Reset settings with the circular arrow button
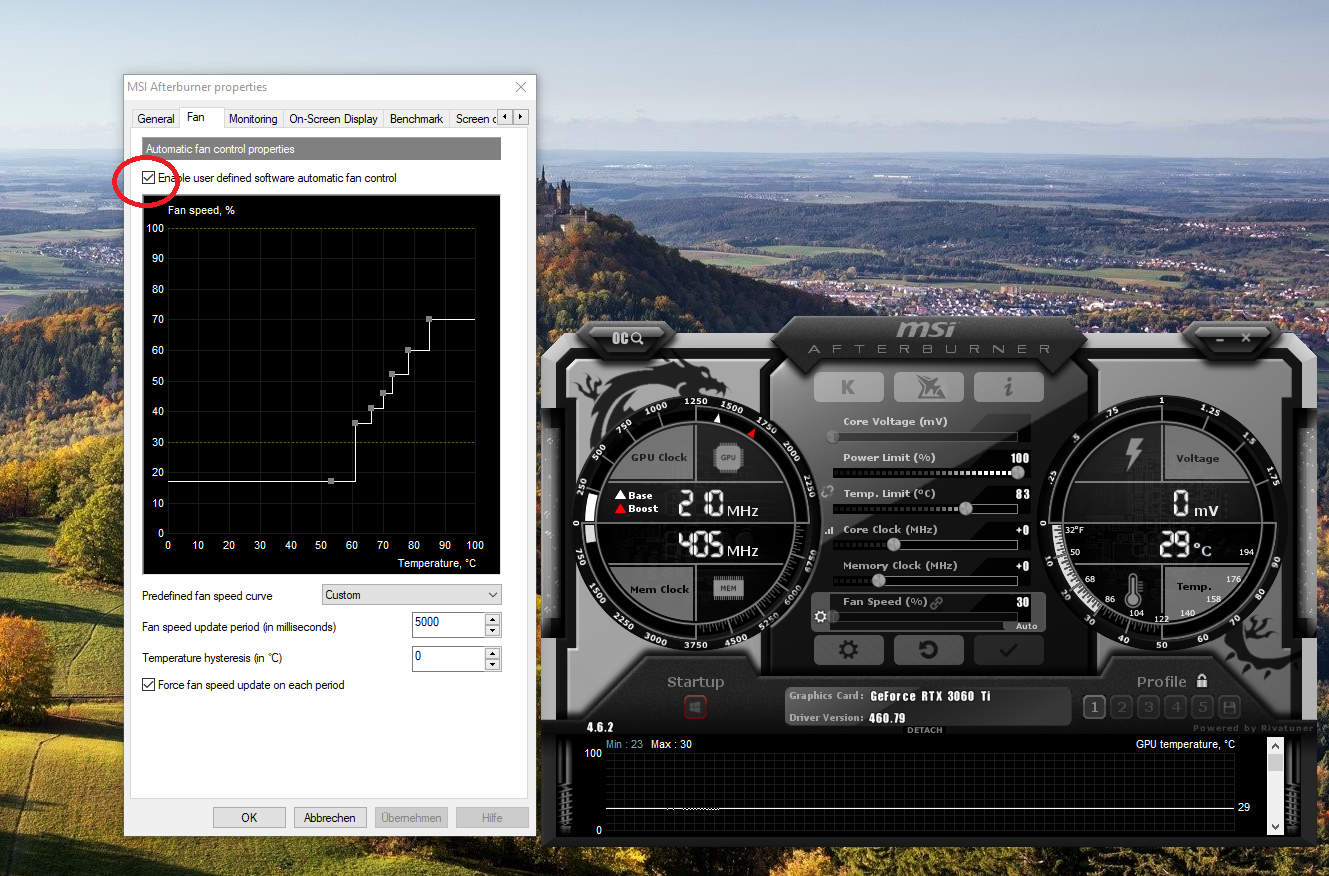The width and height of the screenshot is (1329, 876). [x=928, y=650]
